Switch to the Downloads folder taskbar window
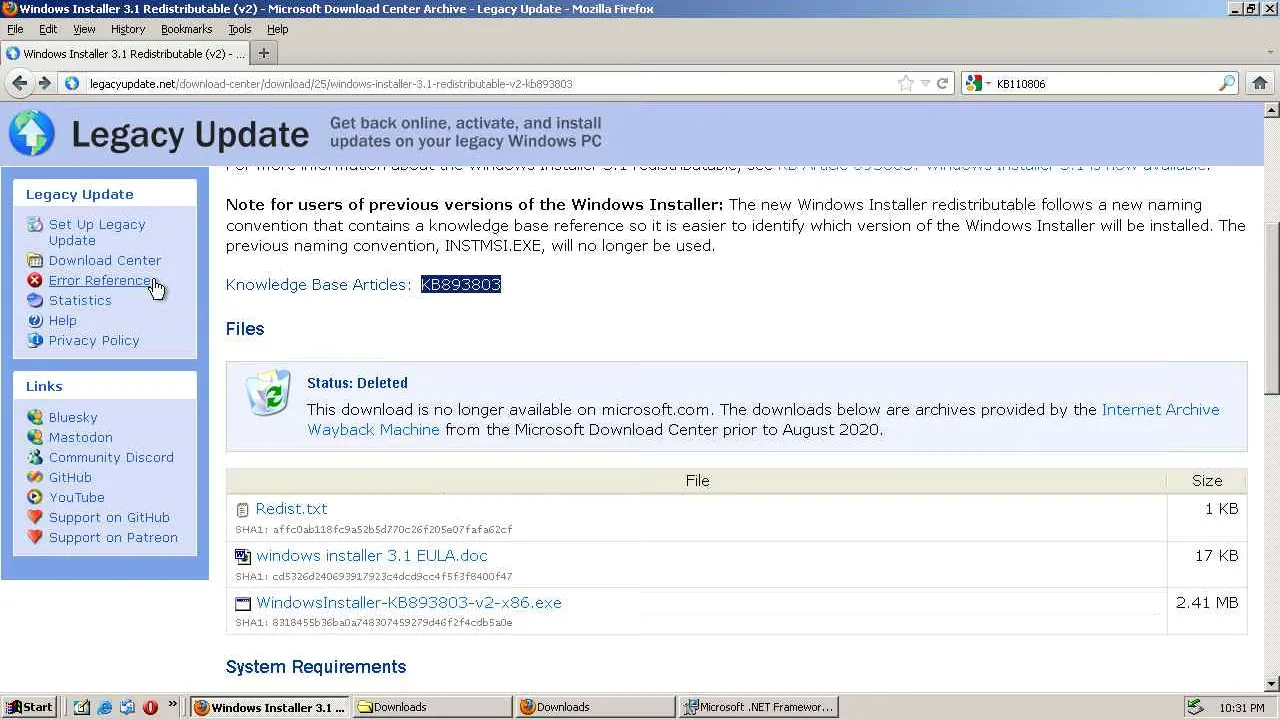Viewport: 1280px width, 720px height. pos(434,707)
